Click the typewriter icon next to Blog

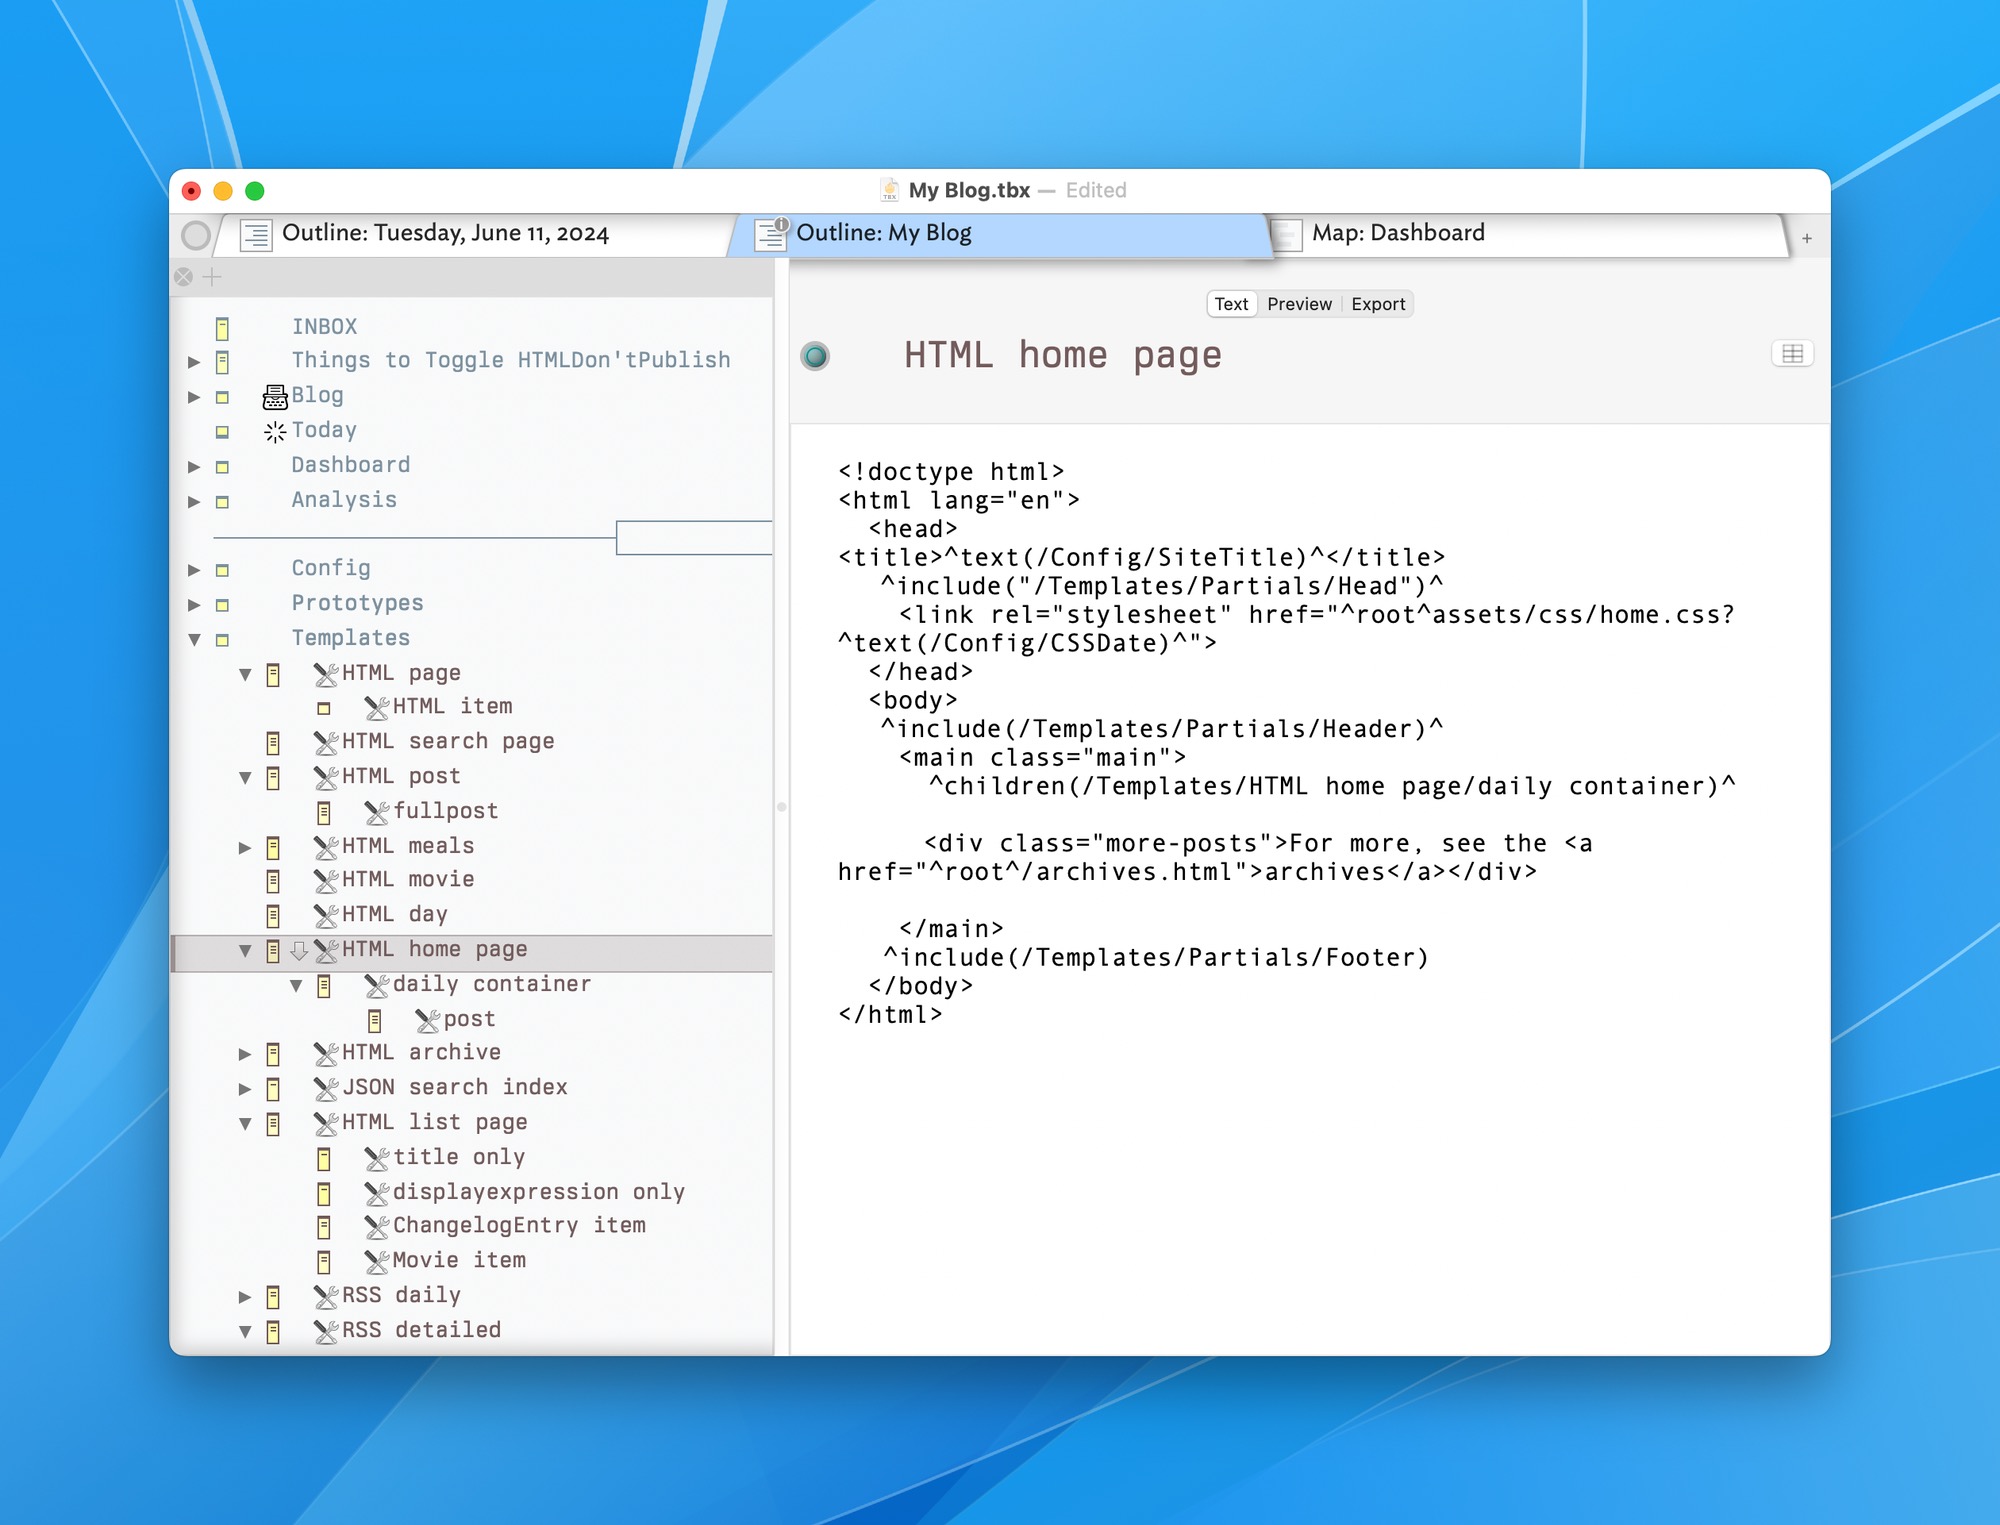tap(274, 397)
